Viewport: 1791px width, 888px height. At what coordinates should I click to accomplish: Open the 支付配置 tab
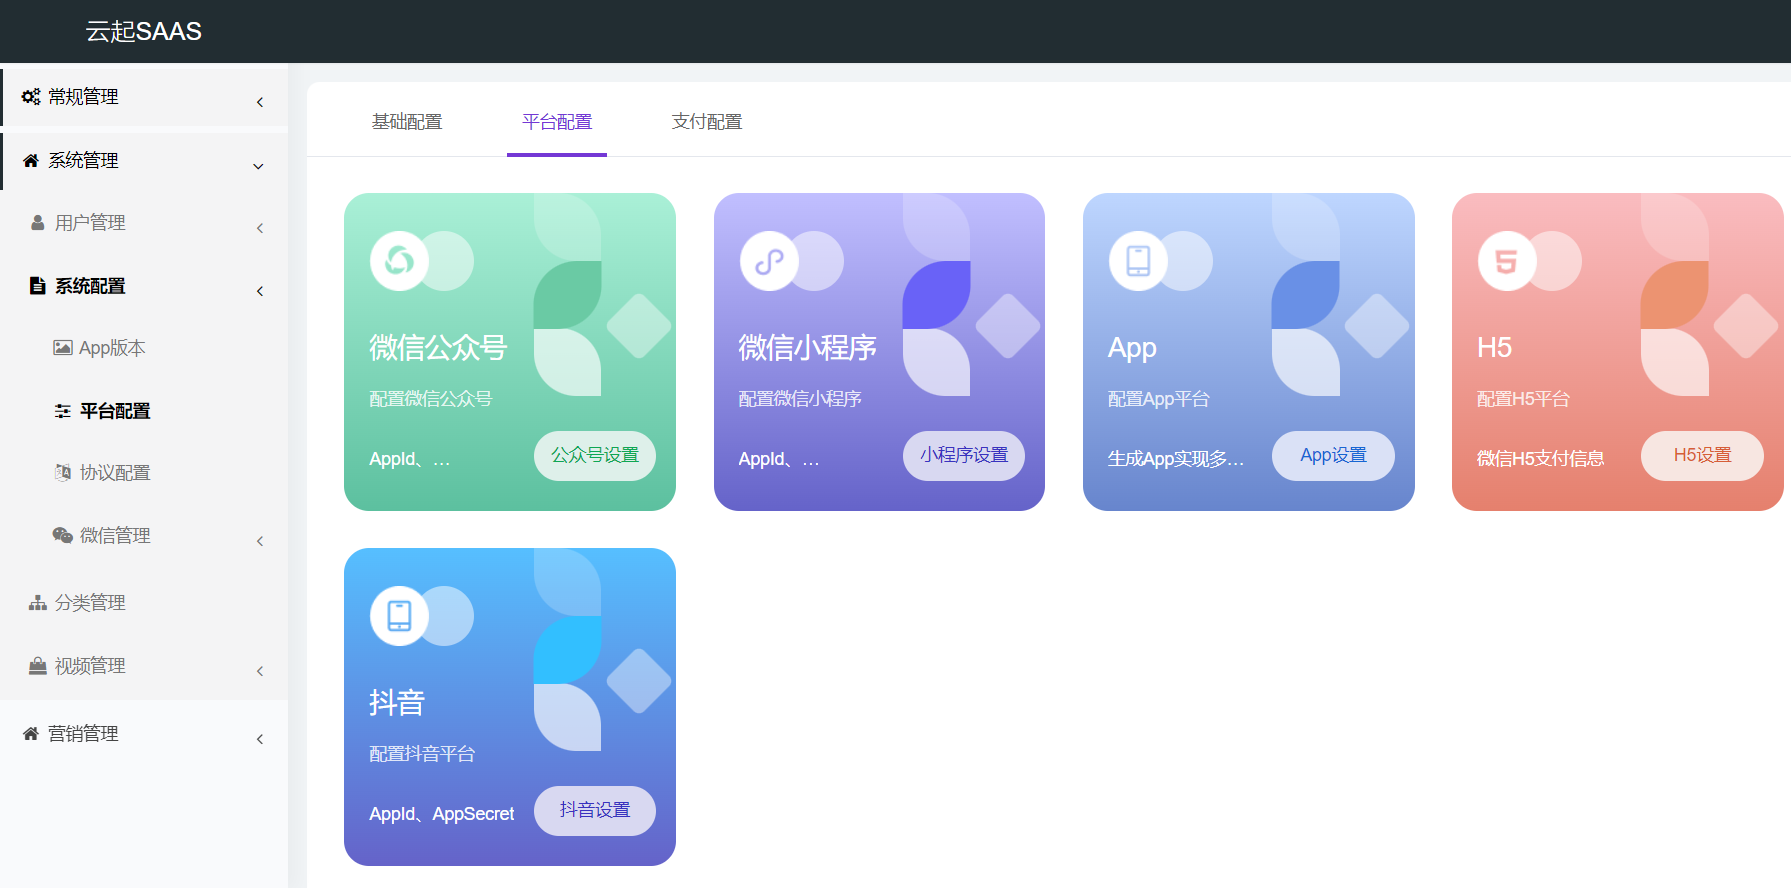point(707,122)
